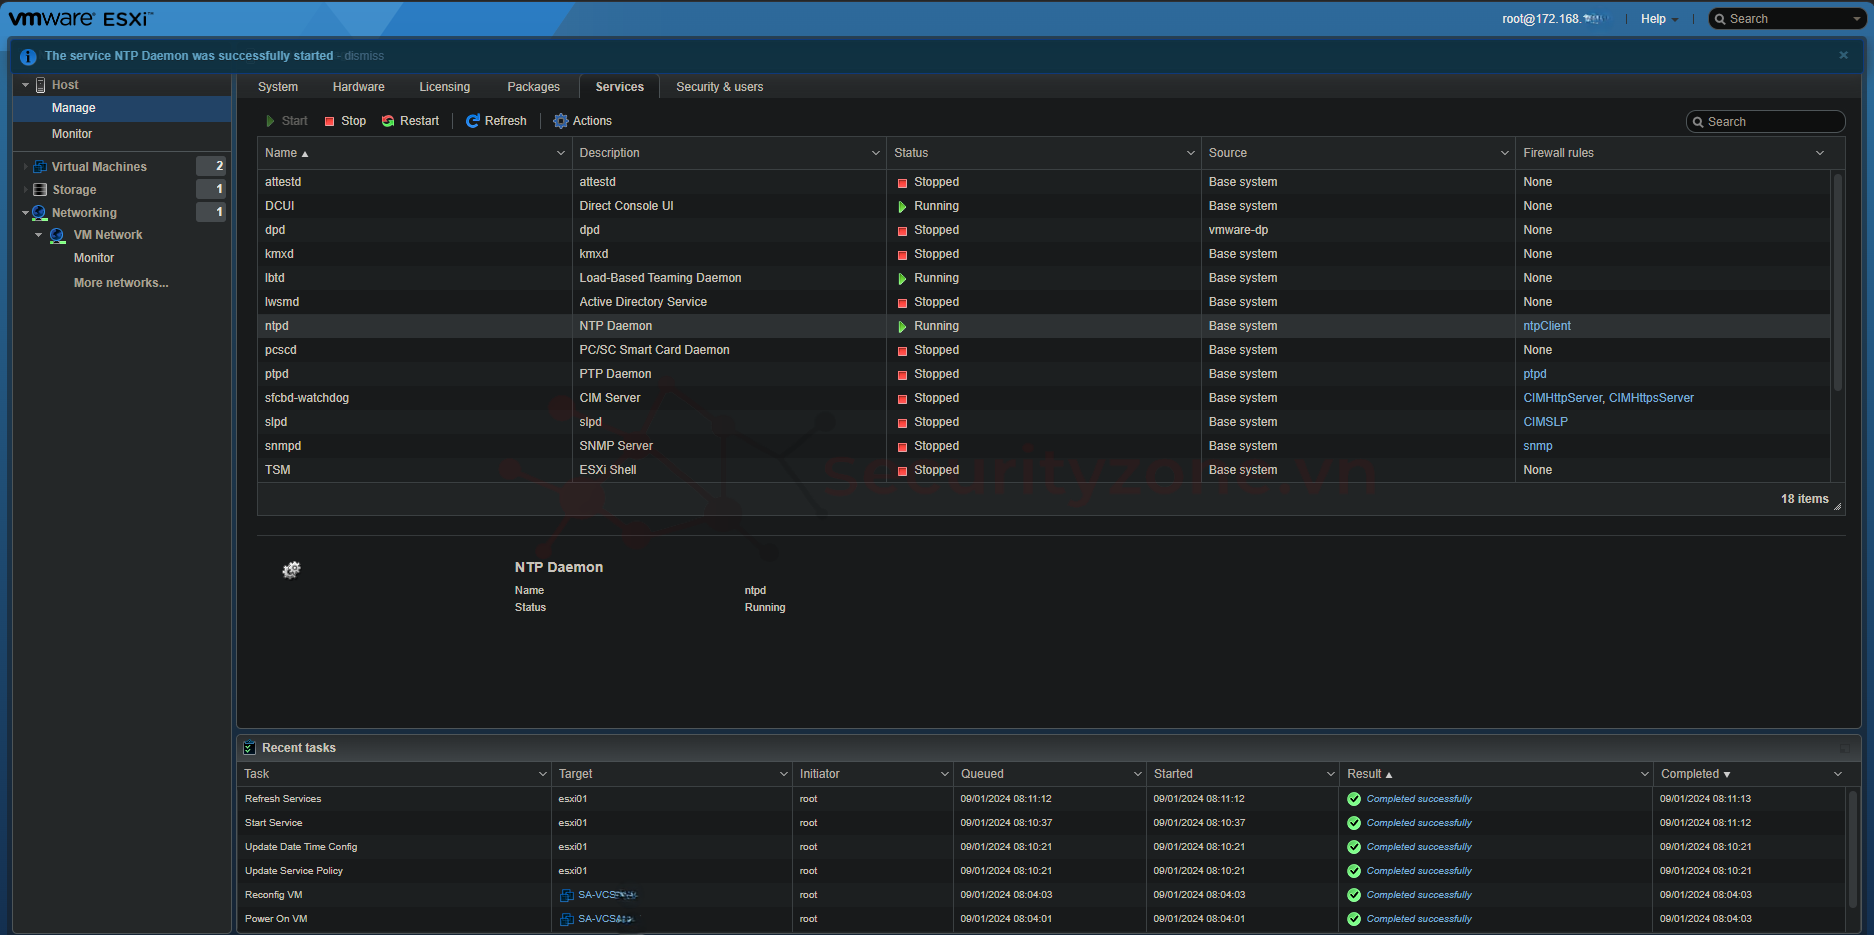Open the Source column dropdown menu
This screenshot has height=935, width=1874.
[x=1505, y=153]
